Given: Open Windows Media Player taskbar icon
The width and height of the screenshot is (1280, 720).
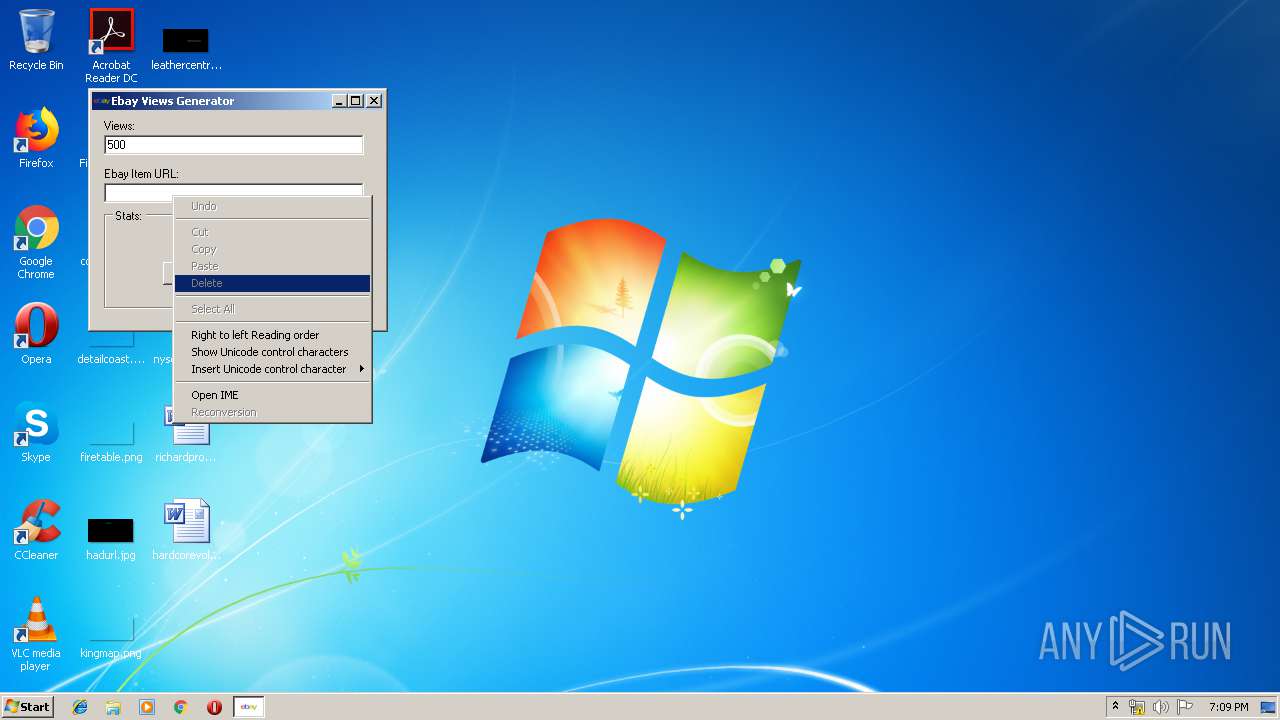Looking at the screenshot, I should (147, 707).
